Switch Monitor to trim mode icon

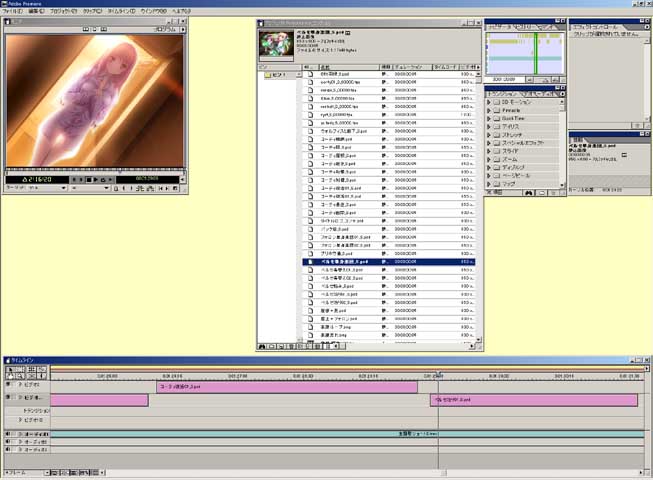coord(104,29)
